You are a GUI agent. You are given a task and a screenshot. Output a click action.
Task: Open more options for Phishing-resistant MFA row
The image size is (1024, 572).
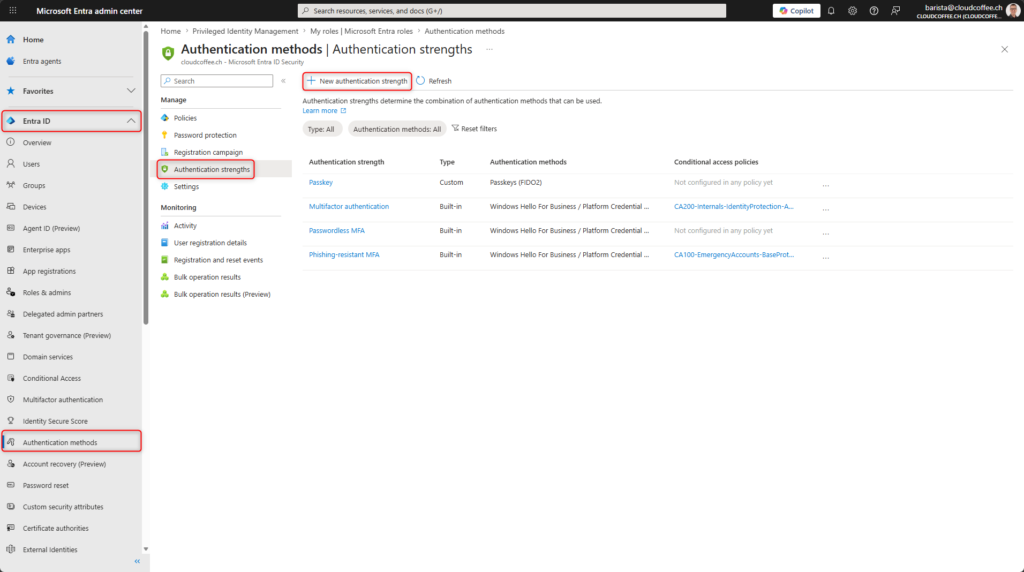coord(825,257)
